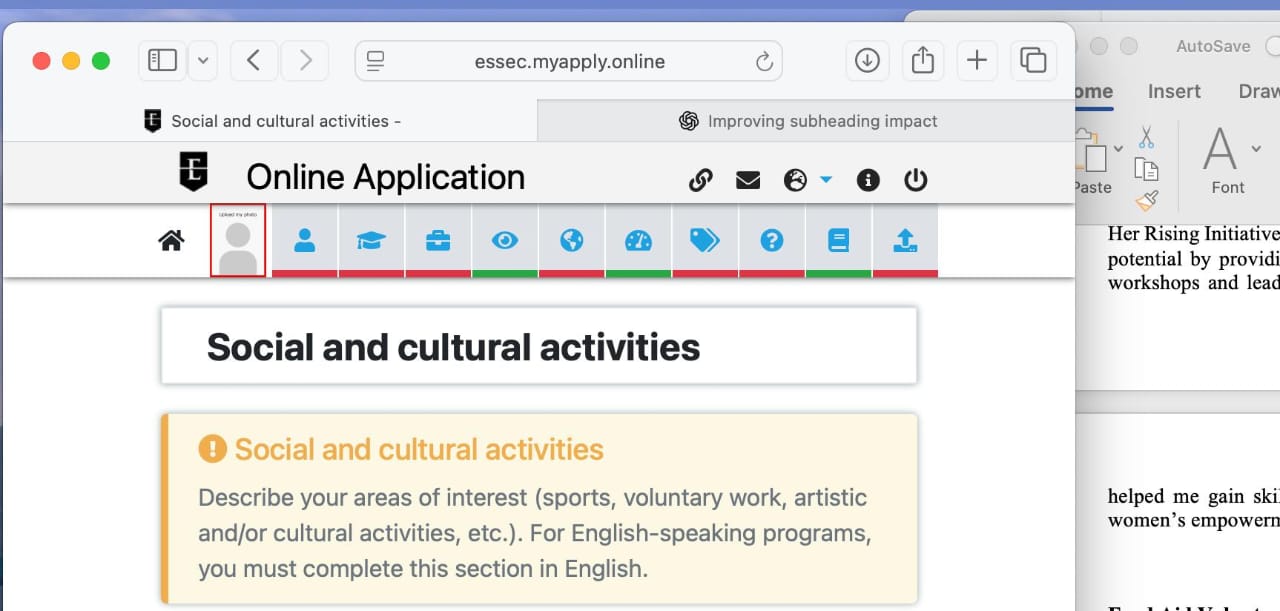Expand the Font dropdown arrow in Word
The width and height of the screenshot is (1280, 611).
(x=1256, y=149)
